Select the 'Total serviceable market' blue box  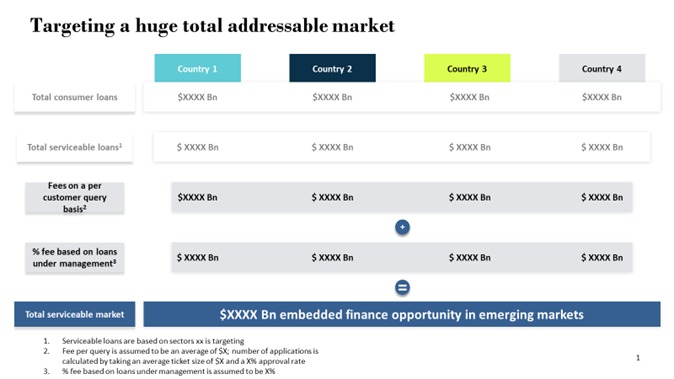(75, 315)
